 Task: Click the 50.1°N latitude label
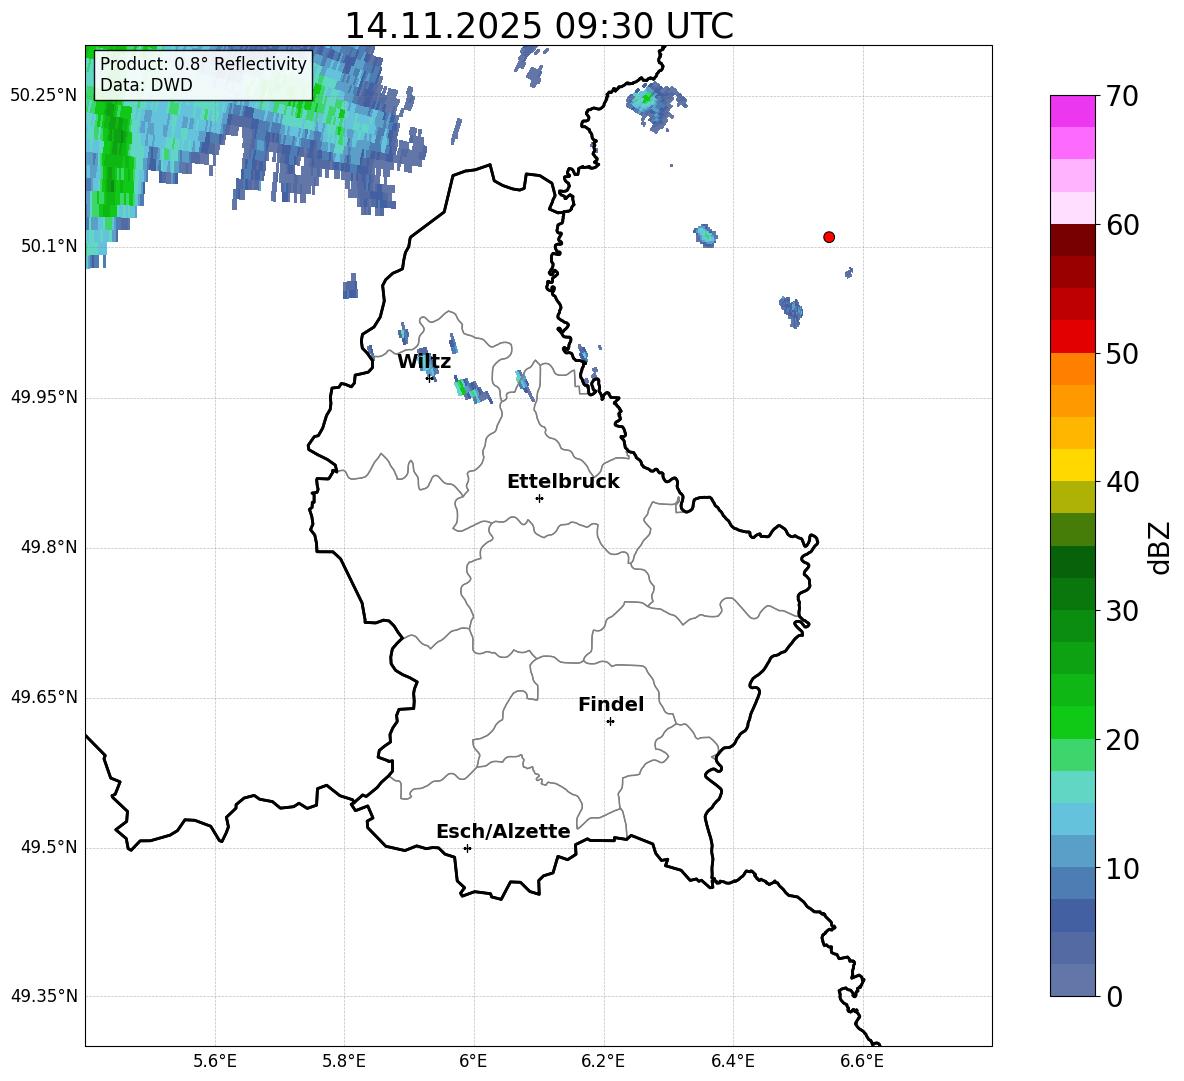point(49,246)
